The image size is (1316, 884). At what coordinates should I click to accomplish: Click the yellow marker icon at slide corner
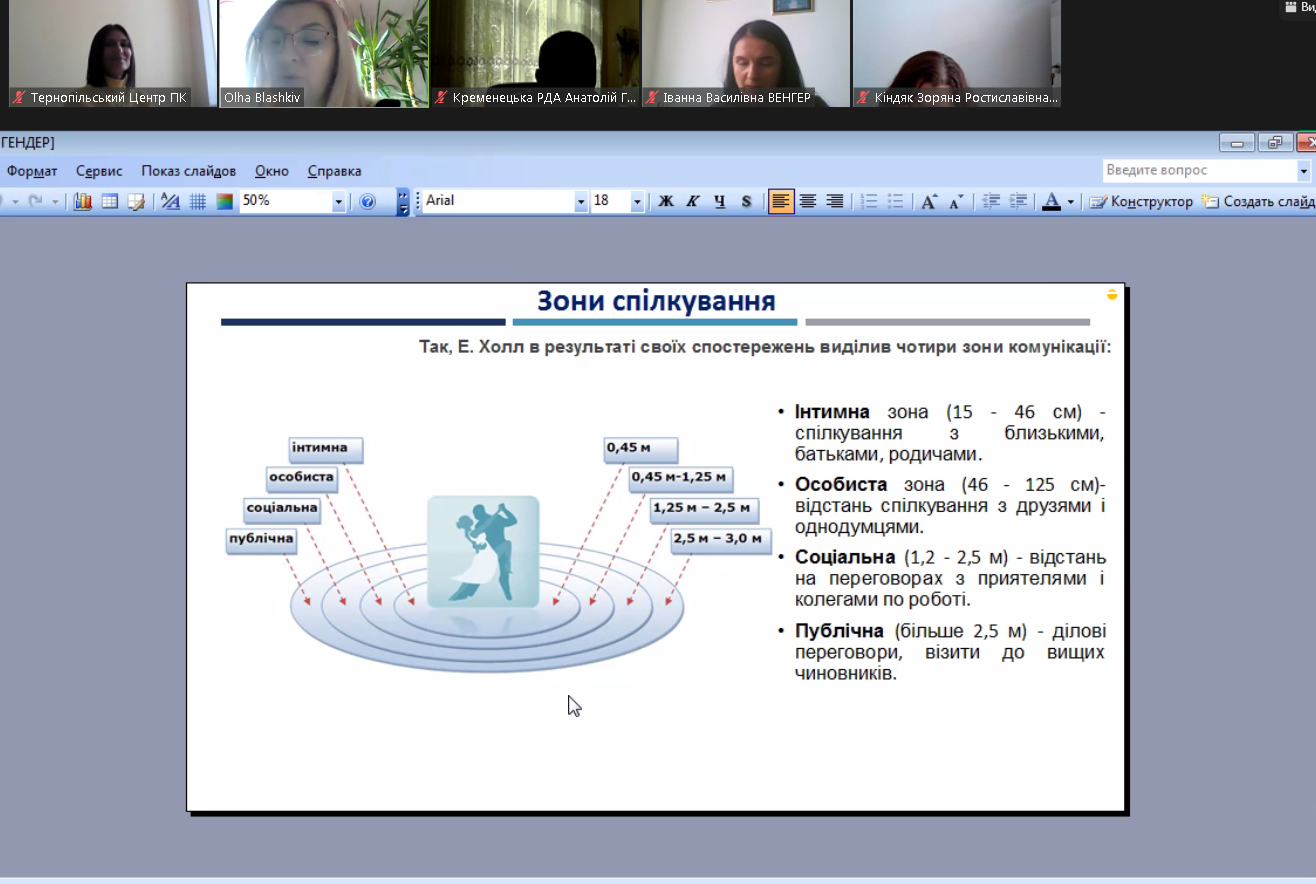point(1112,294)
